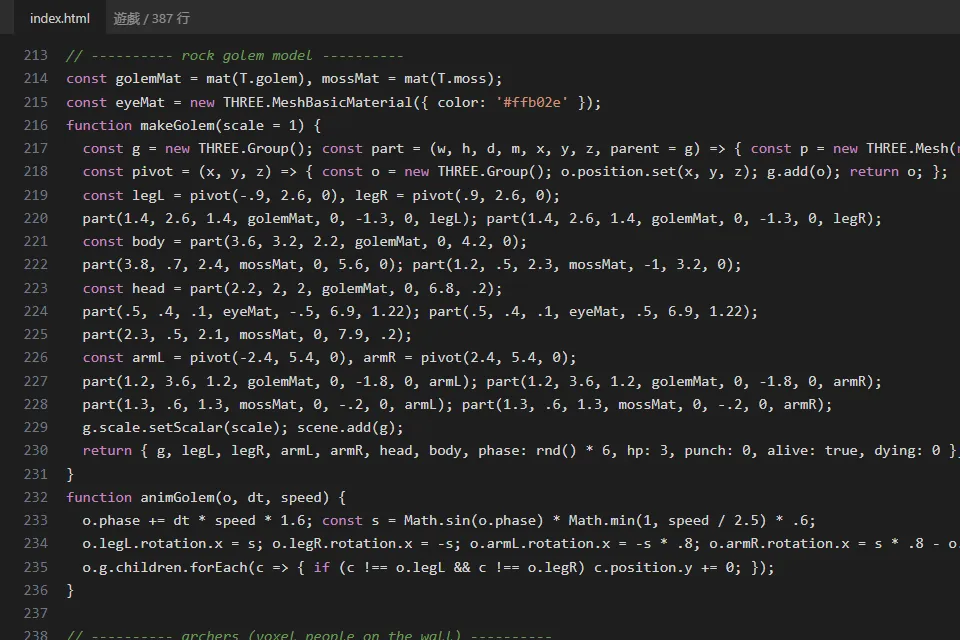This screenshot has height=640, width=960.
Task: Click the "遊戲 / 387 行" label
Action: pyautogui.click(x=151, y=18)
